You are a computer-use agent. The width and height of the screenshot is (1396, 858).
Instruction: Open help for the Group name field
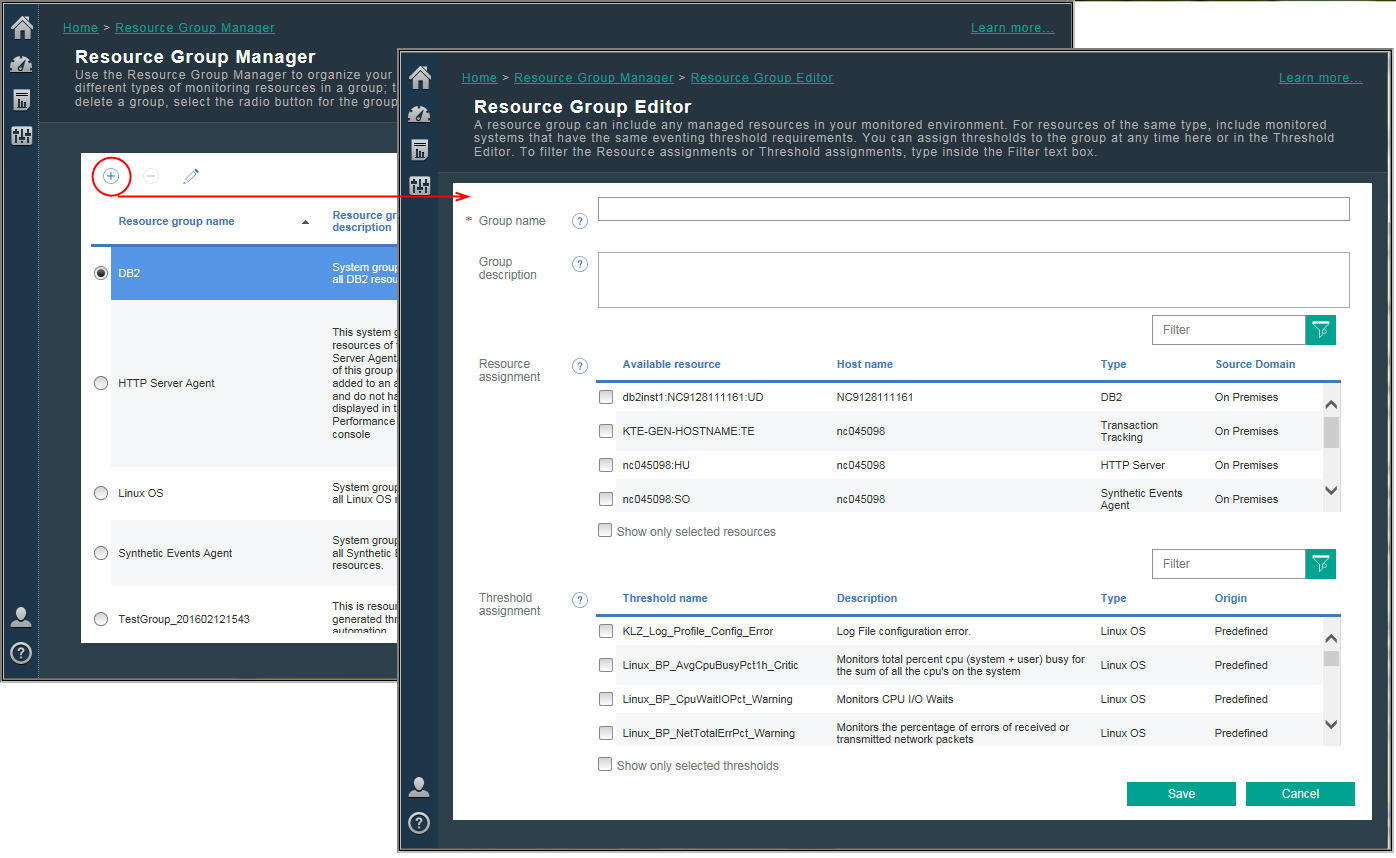(579, 221)
